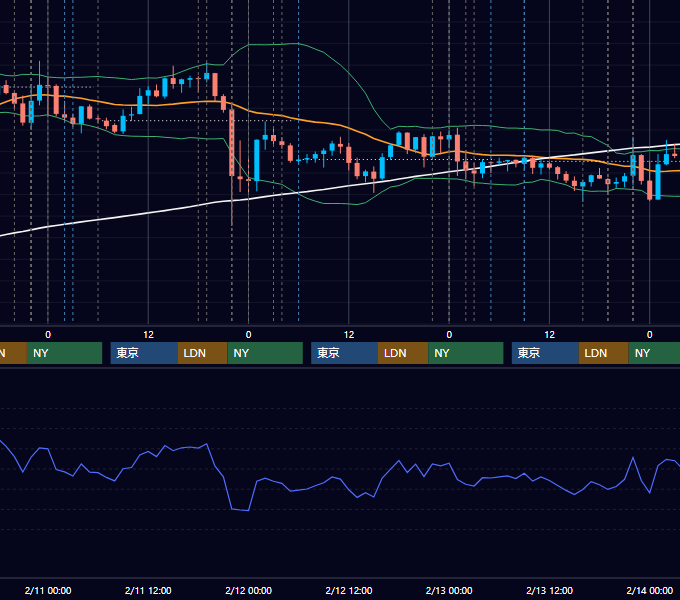Select the NY session block spanning 2/12 00:00
The height and width of the screenshot is (600, 680).
265,353
